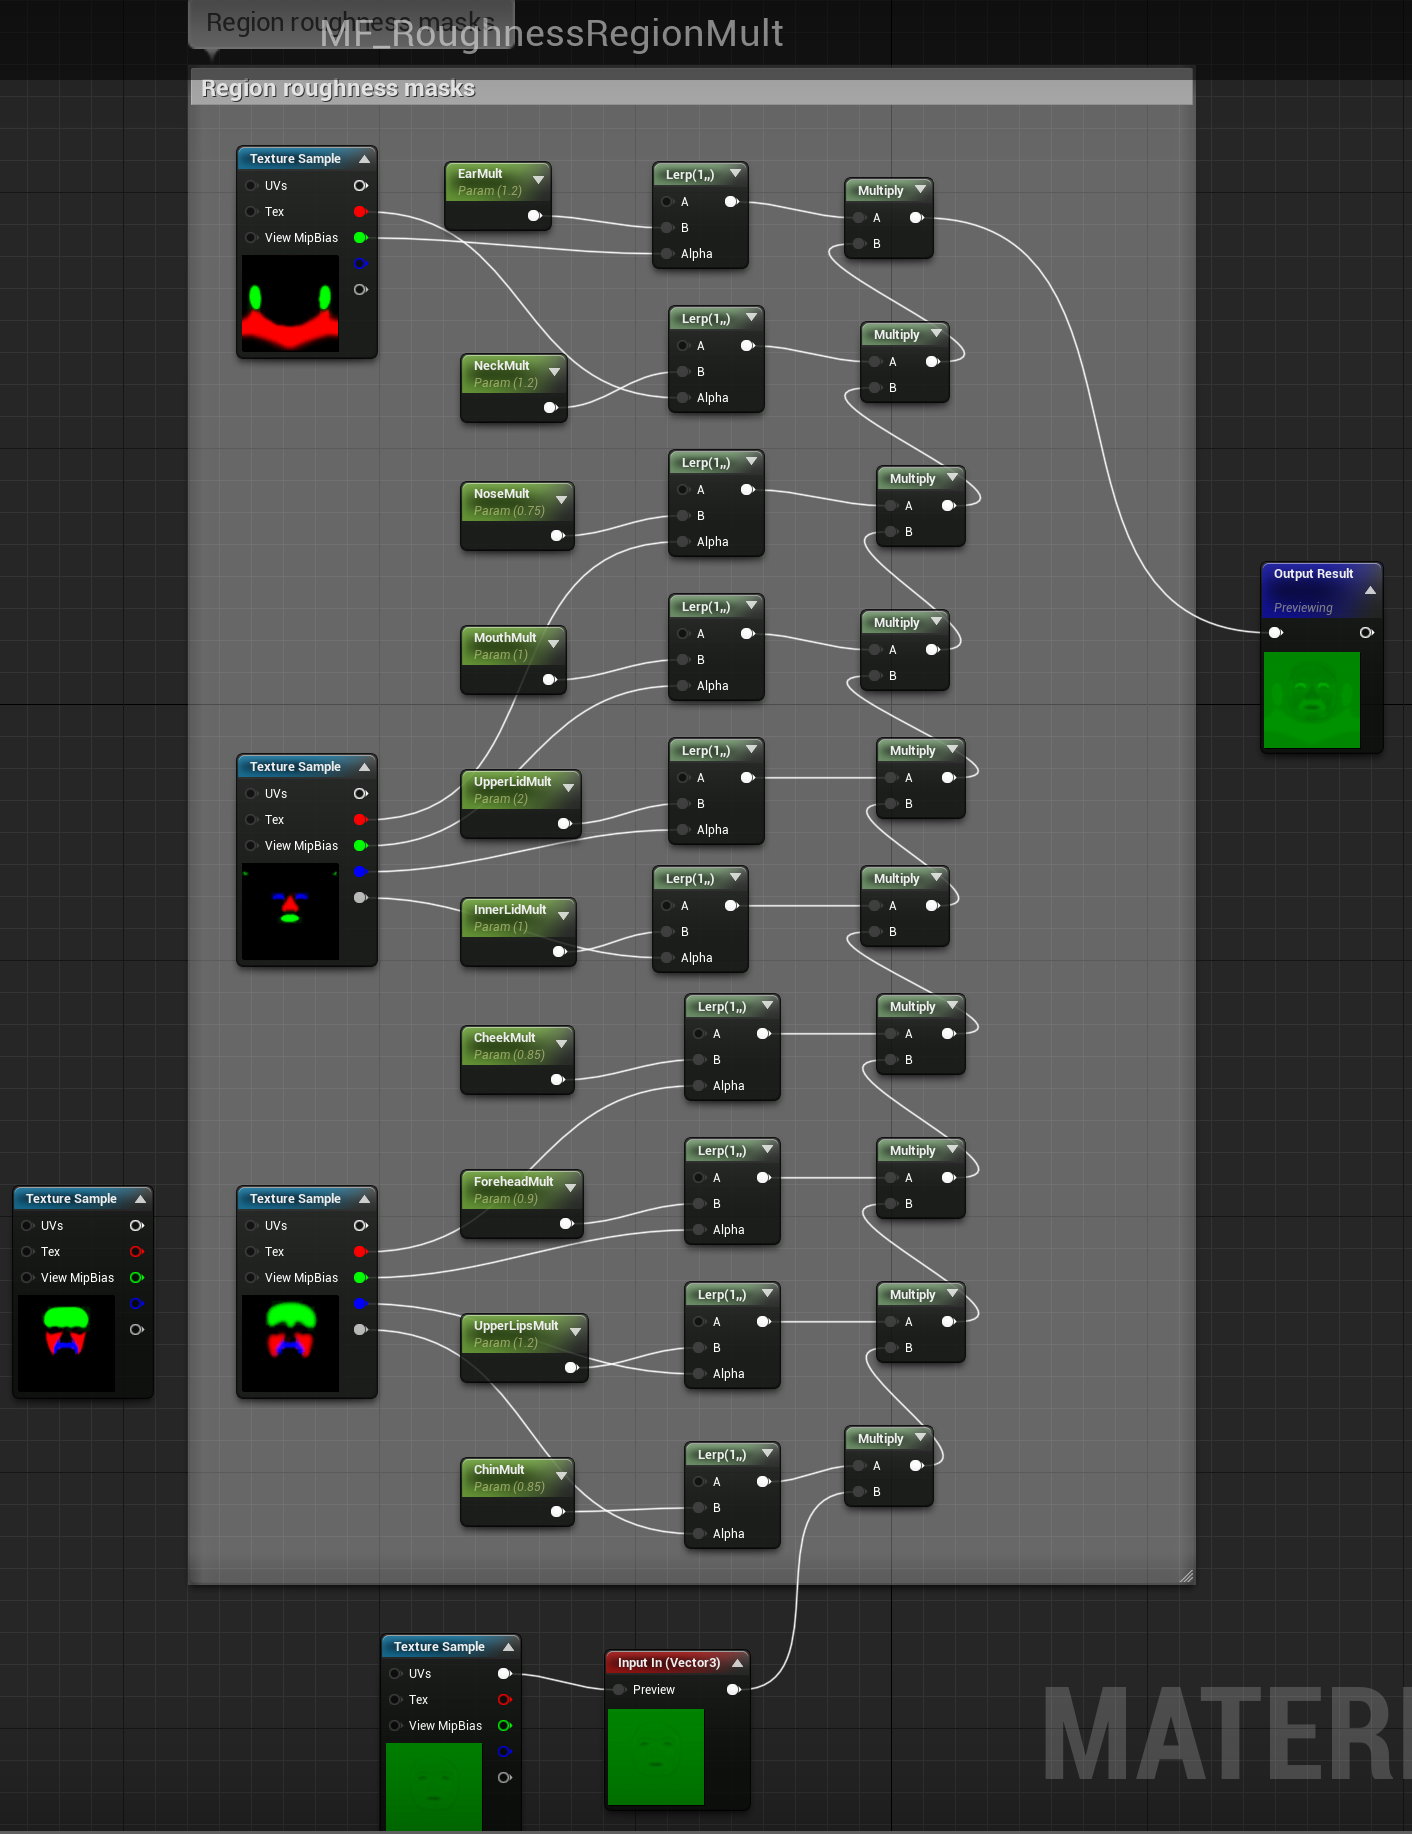
Task: Collapse the Input In (Vector3) preview arrow
Action: pyautogui.click(x=738, y=1663)
